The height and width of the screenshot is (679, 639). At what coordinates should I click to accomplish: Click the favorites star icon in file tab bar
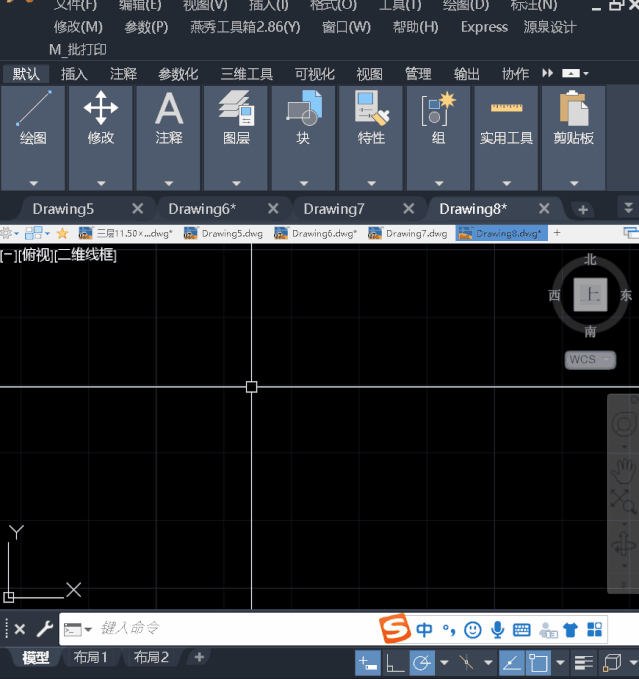tap(62, 233)
